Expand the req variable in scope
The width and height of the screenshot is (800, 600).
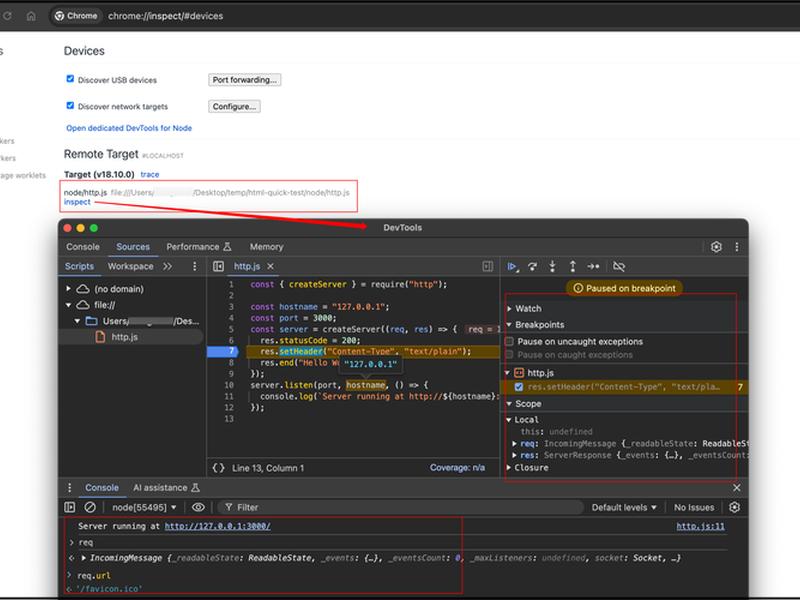[x=514, y=444]
